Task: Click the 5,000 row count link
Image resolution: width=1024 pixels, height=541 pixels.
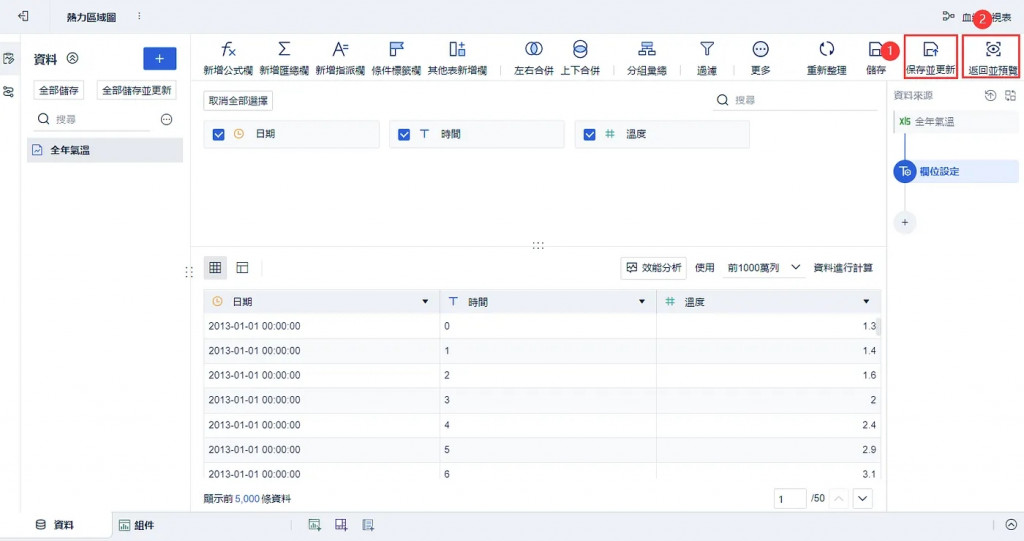Action: click(248, 499)
